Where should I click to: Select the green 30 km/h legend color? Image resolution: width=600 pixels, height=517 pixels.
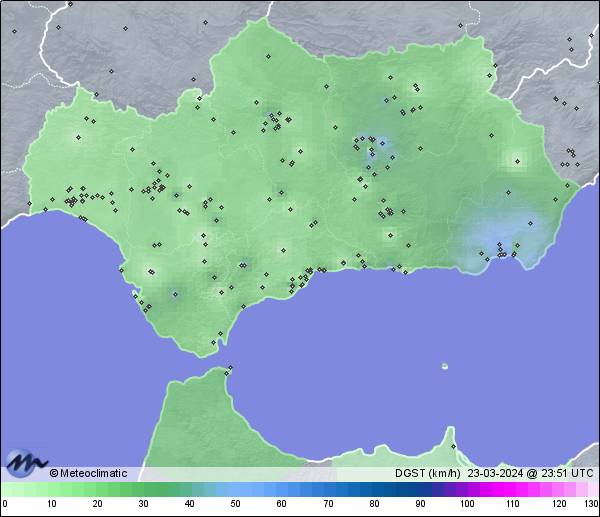[143, 490]
